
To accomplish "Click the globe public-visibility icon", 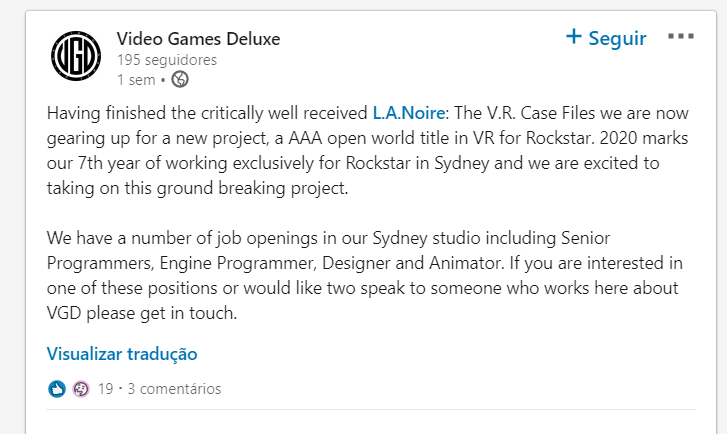I will (x=180, y=79).
